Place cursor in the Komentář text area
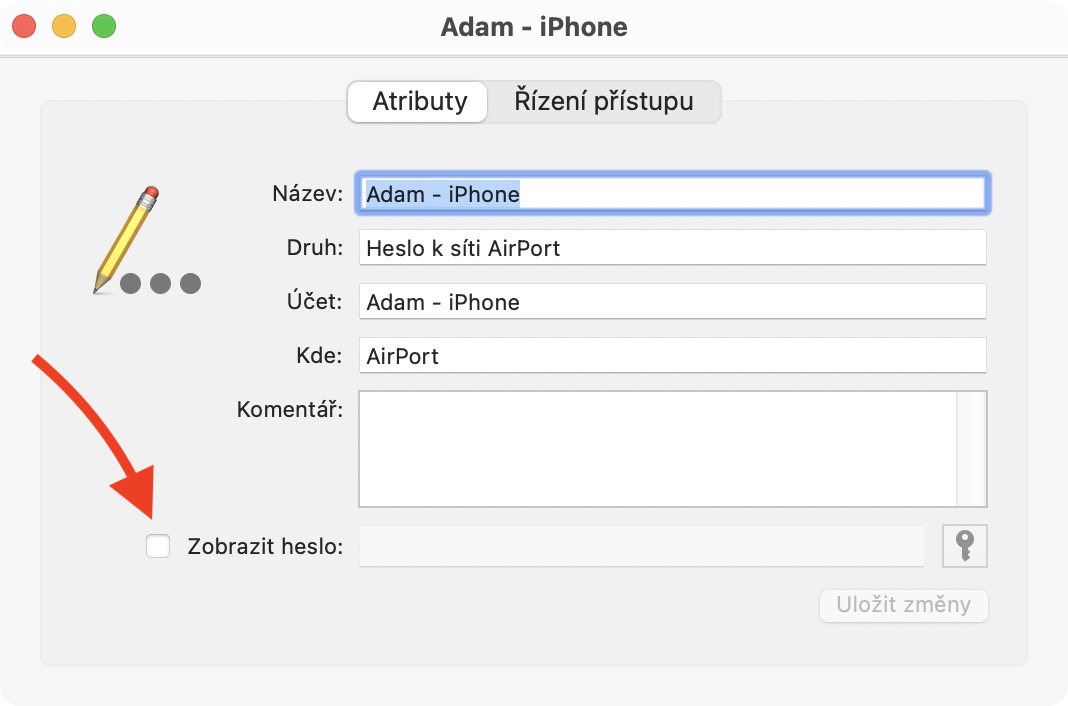Image resolution: width=1068 pixels, height=706 pixels. tap(656, 448)
